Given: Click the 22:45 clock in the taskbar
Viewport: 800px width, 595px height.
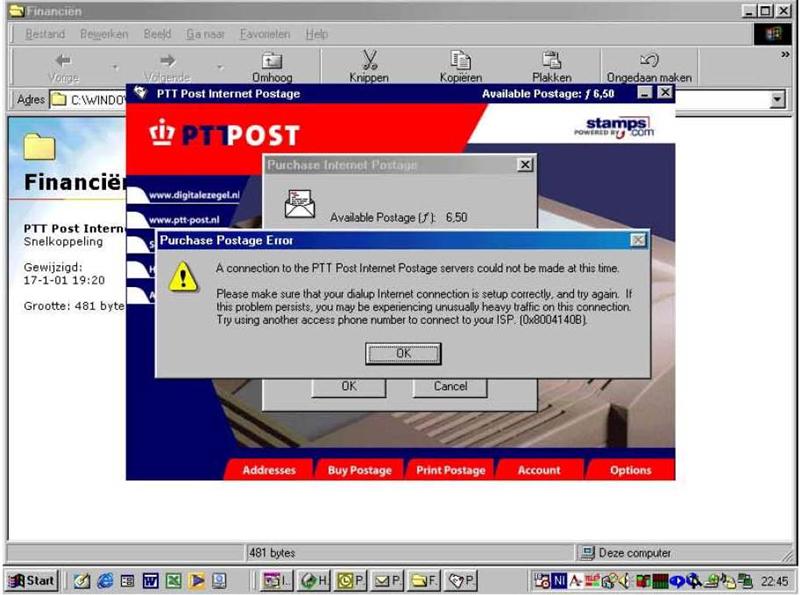Looking at the screenshot, I should 774,581.
